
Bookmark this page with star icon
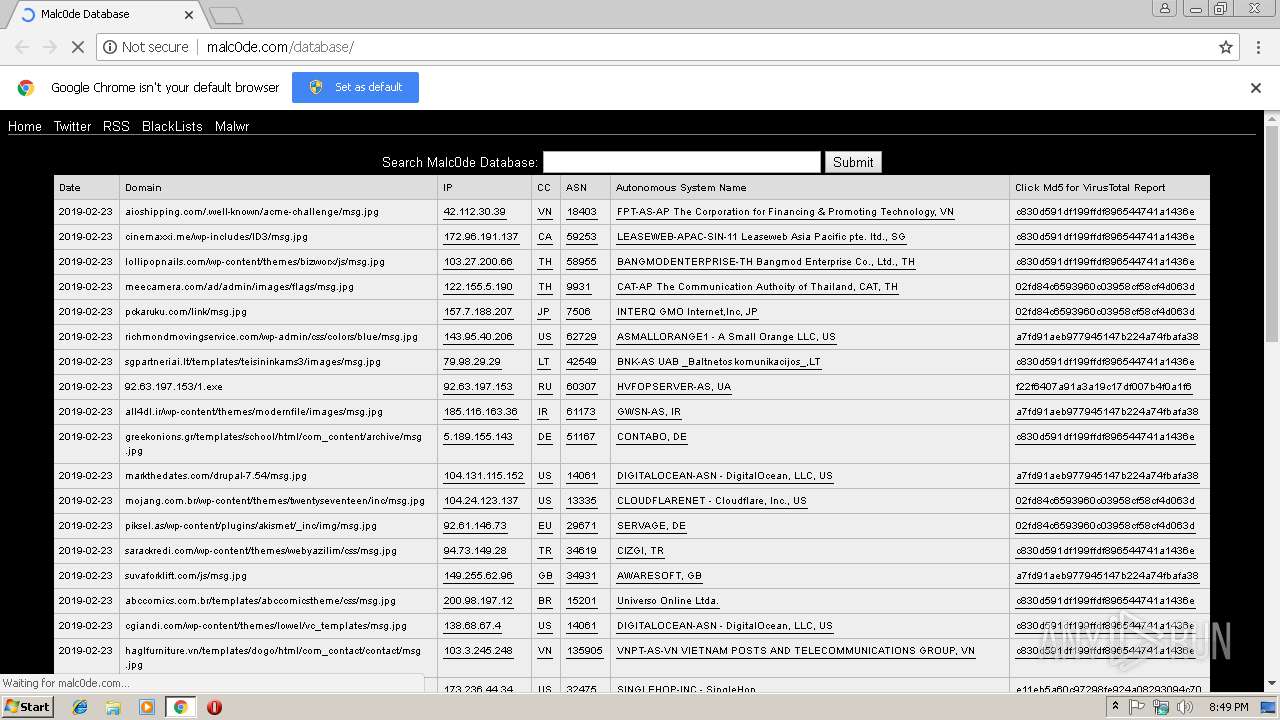point(1226,47)
